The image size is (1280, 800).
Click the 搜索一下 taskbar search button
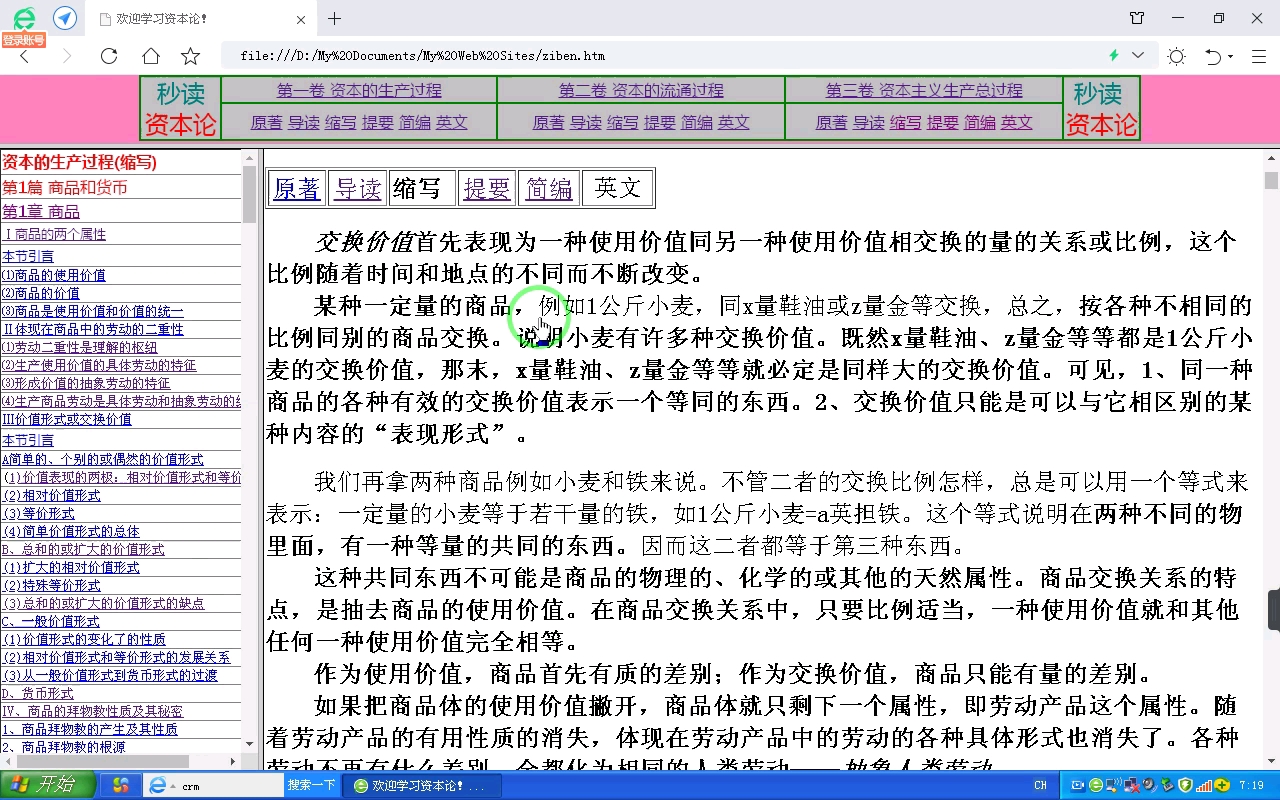point(312,786)
